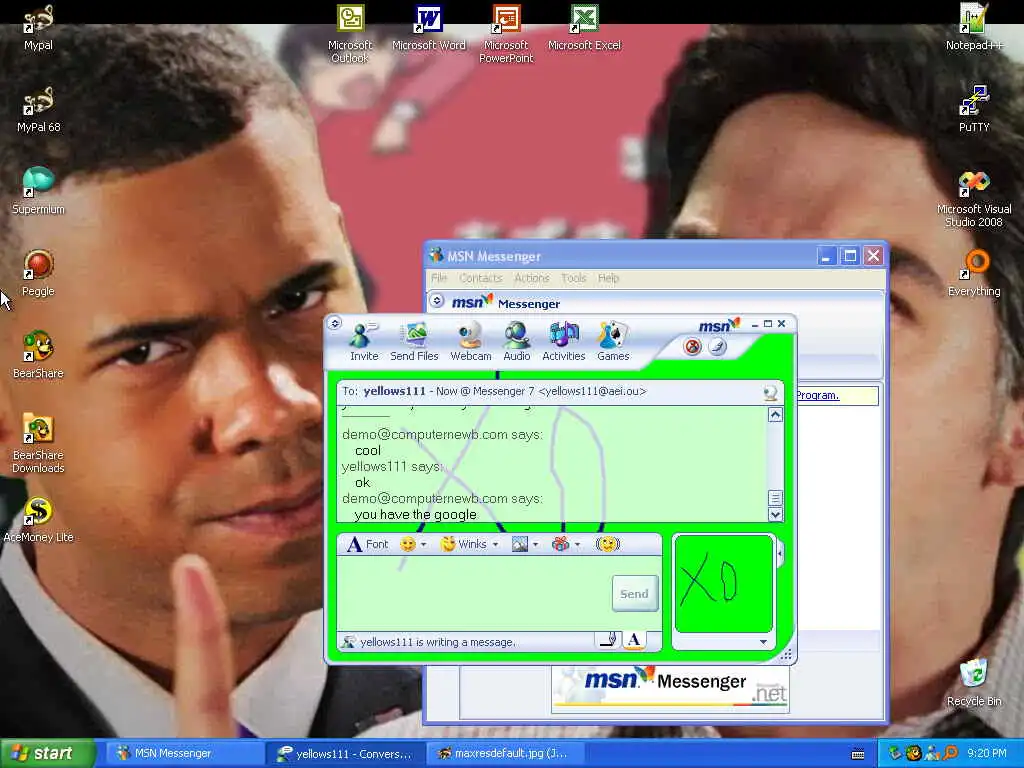
Task: Click the Program link in the main window
Action: (818, 395)
